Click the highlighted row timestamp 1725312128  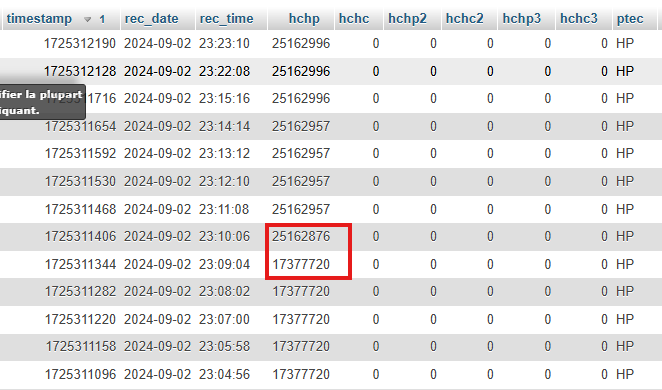80,71
